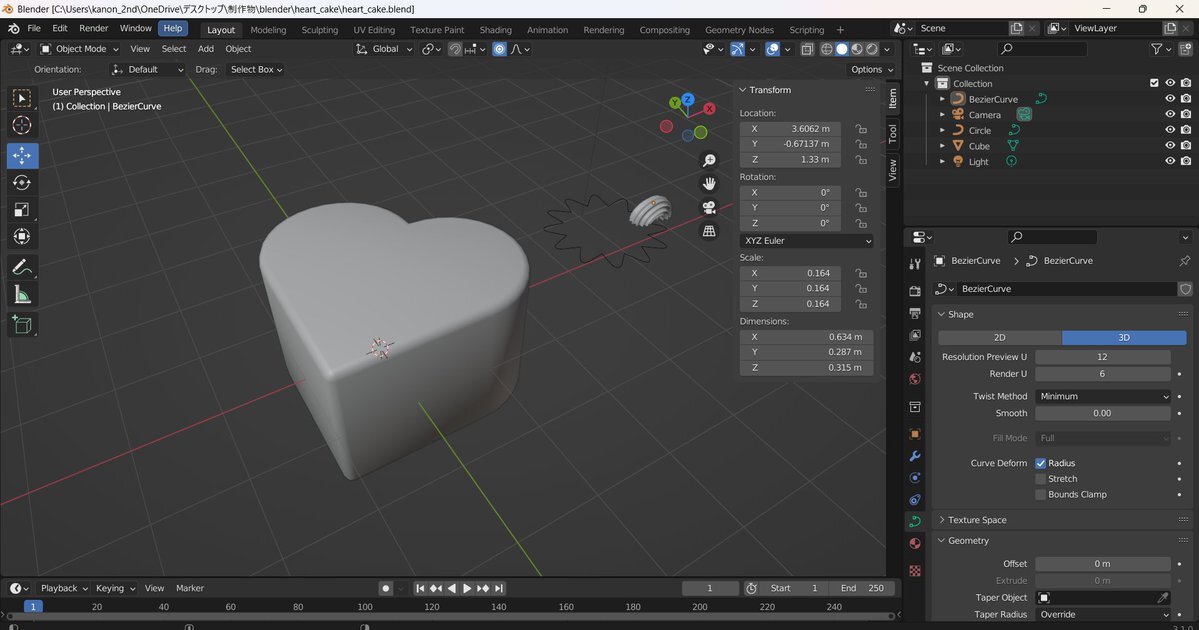This screenshot has width=1199, height=630.
Task: Enable the Bounds Clamp checkbox
Action: tap(1041, 494)
